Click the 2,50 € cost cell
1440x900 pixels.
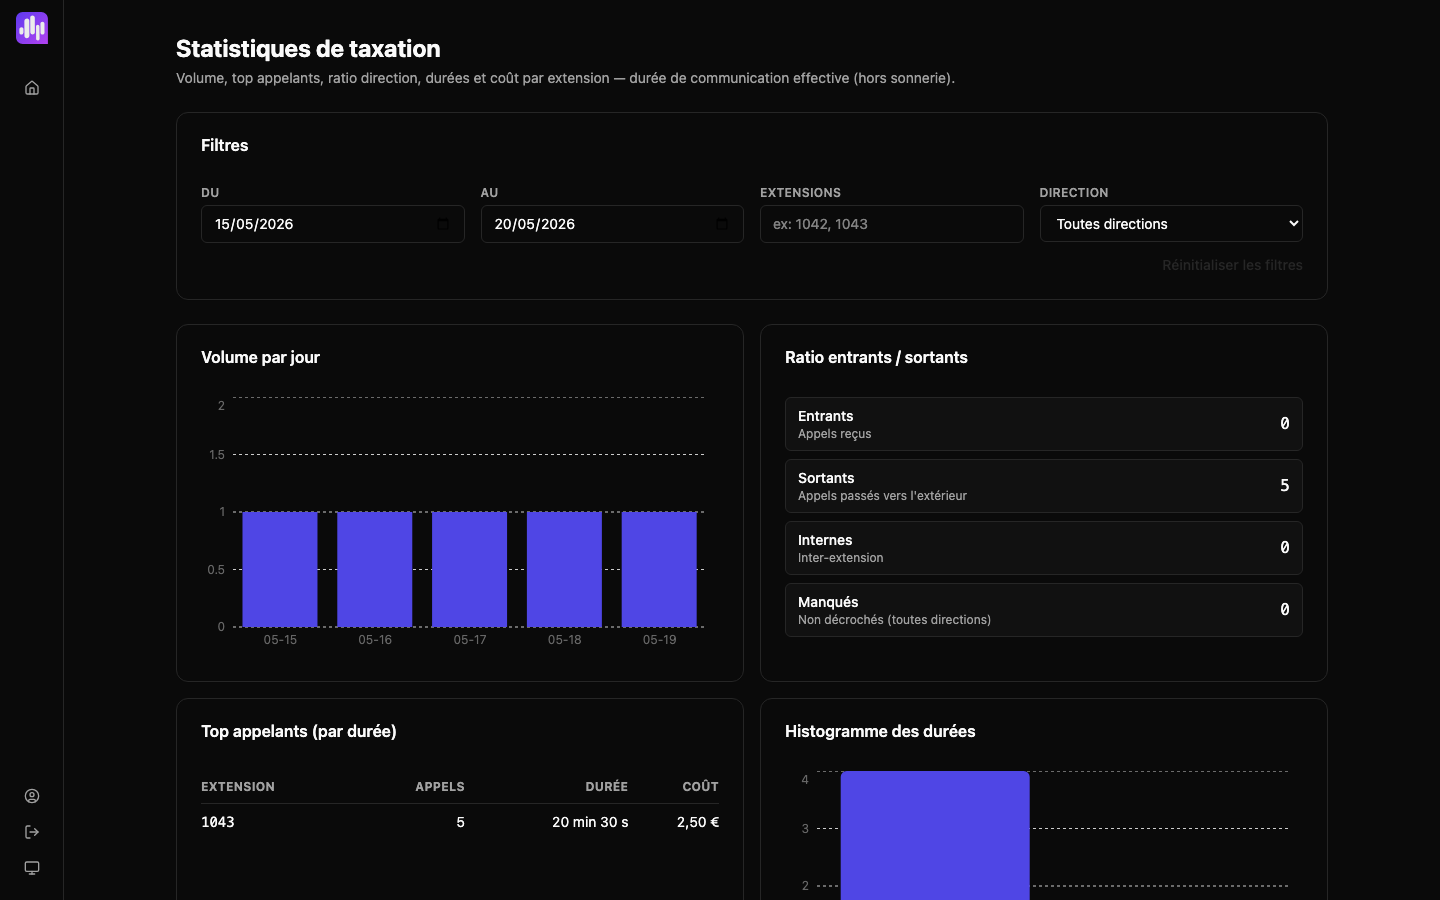[x=698, y=822]
